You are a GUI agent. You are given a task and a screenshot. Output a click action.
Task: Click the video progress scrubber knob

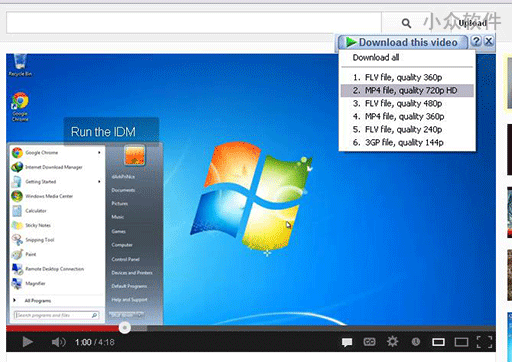coord(125,328)
